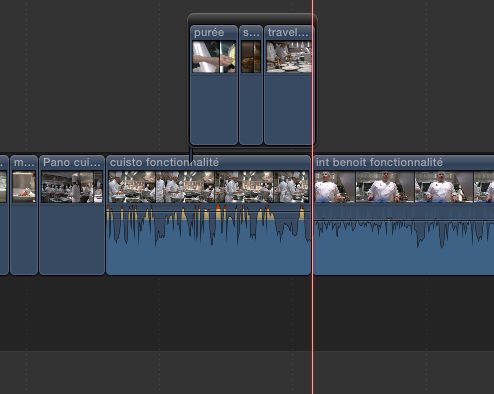Click the purée clip thumbnail
The image size is (494, 394).
pos(214,57)
